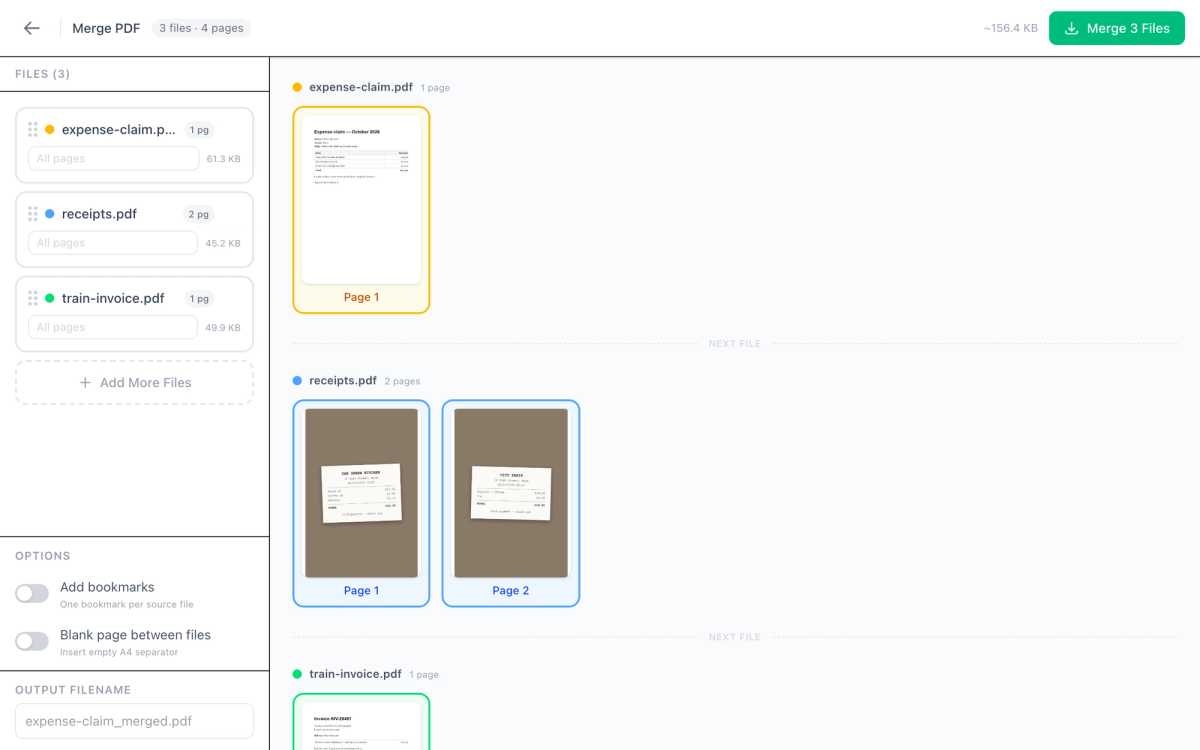Click expense-claim.p... name in file list
The width and height of the screenshot is (1200, 750).
119,129
